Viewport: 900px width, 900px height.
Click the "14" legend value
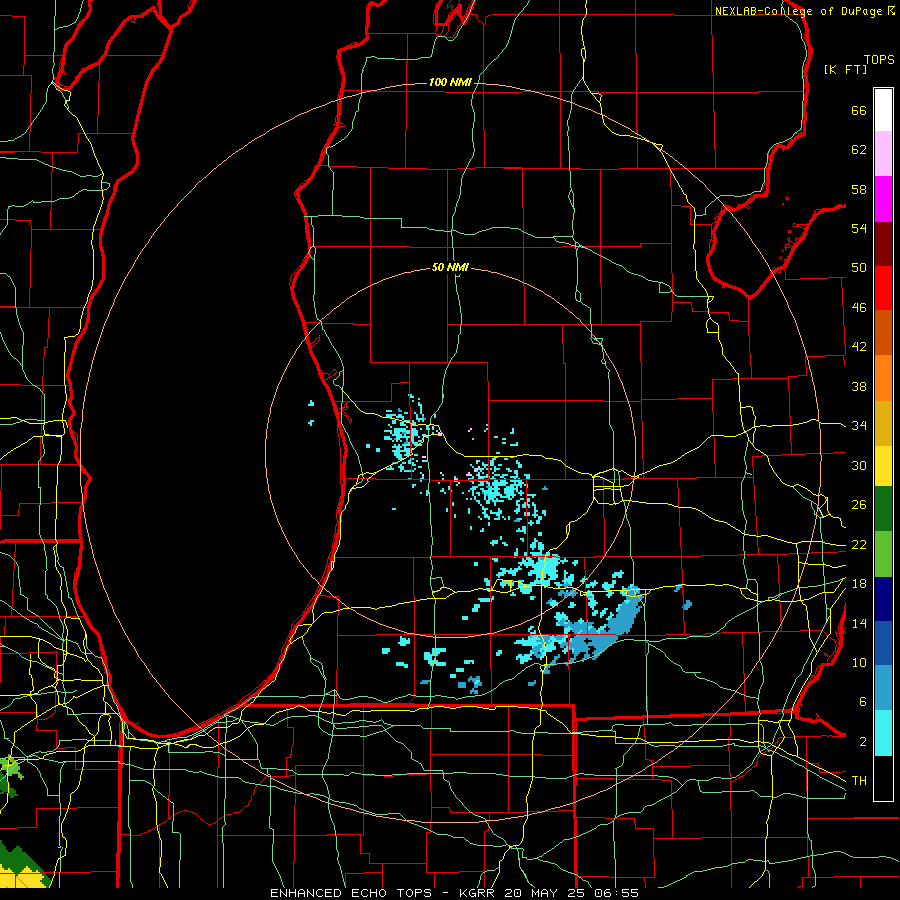[x=859, y=623]
